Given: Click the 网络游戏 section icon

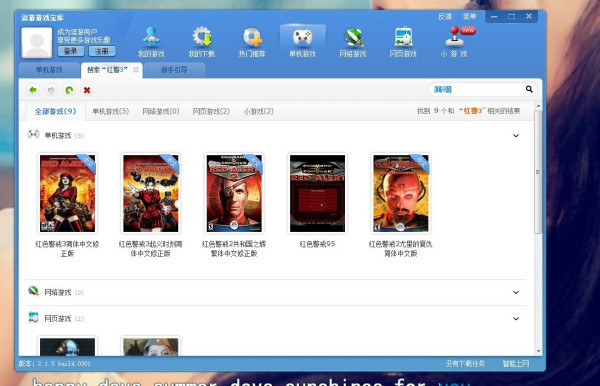Looking at the screenshot, I should pos(33,292).
